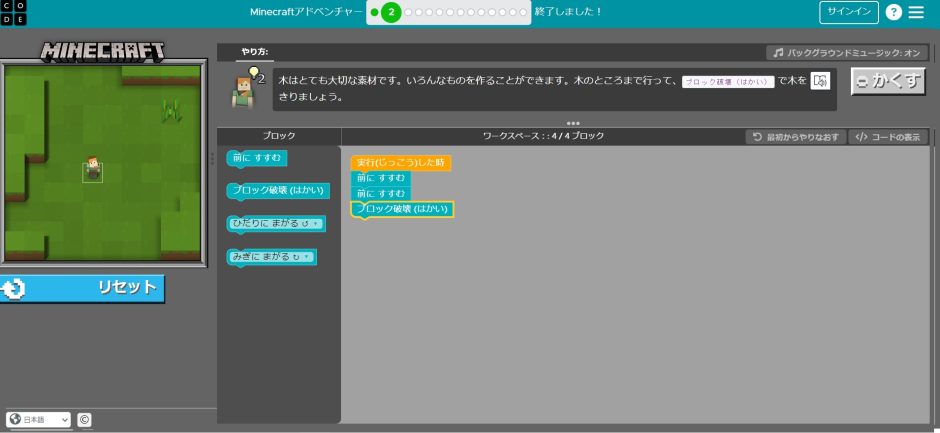Open the hamburger menu
Image resolution: width=940 pixels, height=433 pixels.
coord(916,12)
